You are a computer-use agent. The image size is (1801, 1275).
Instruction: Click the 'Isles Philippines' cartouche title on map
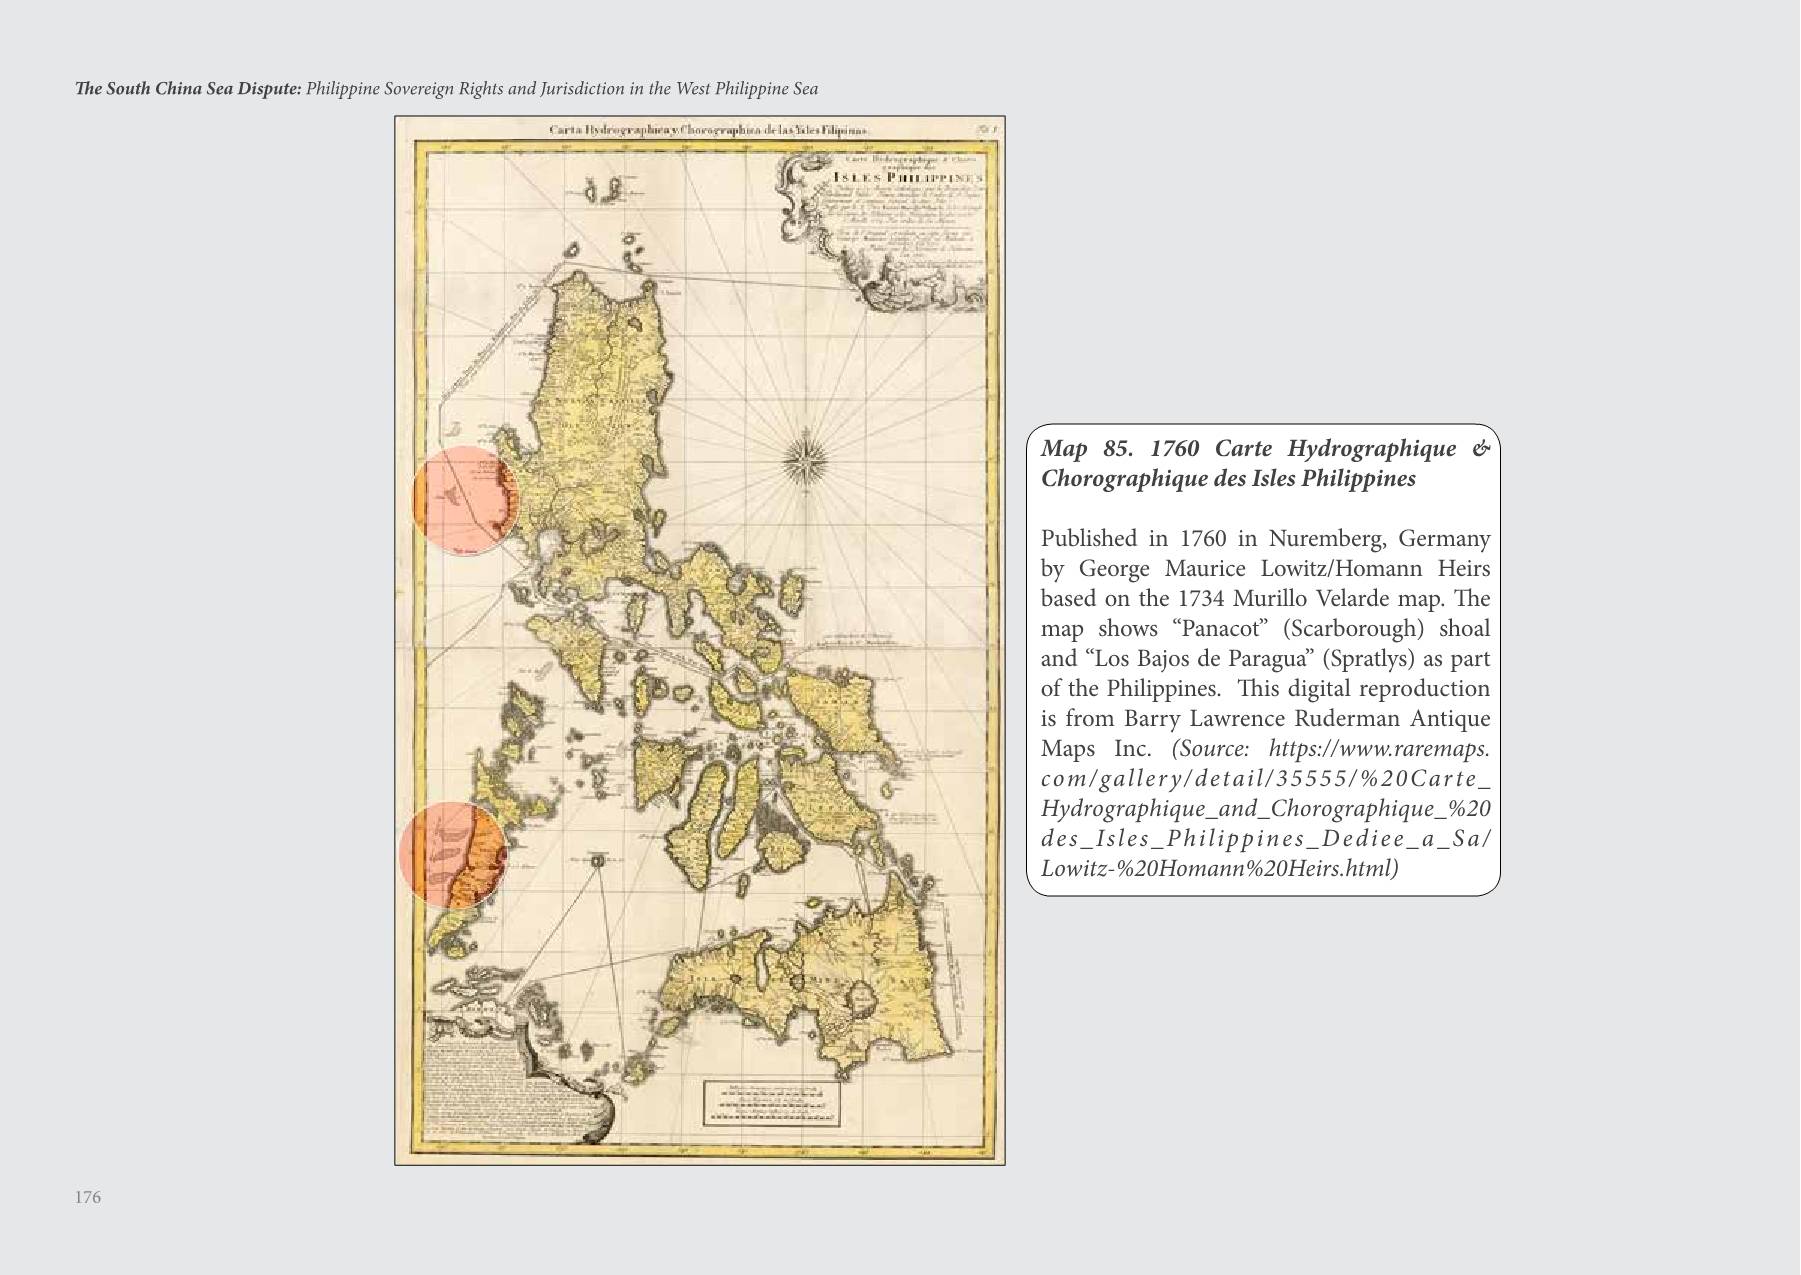908,178
